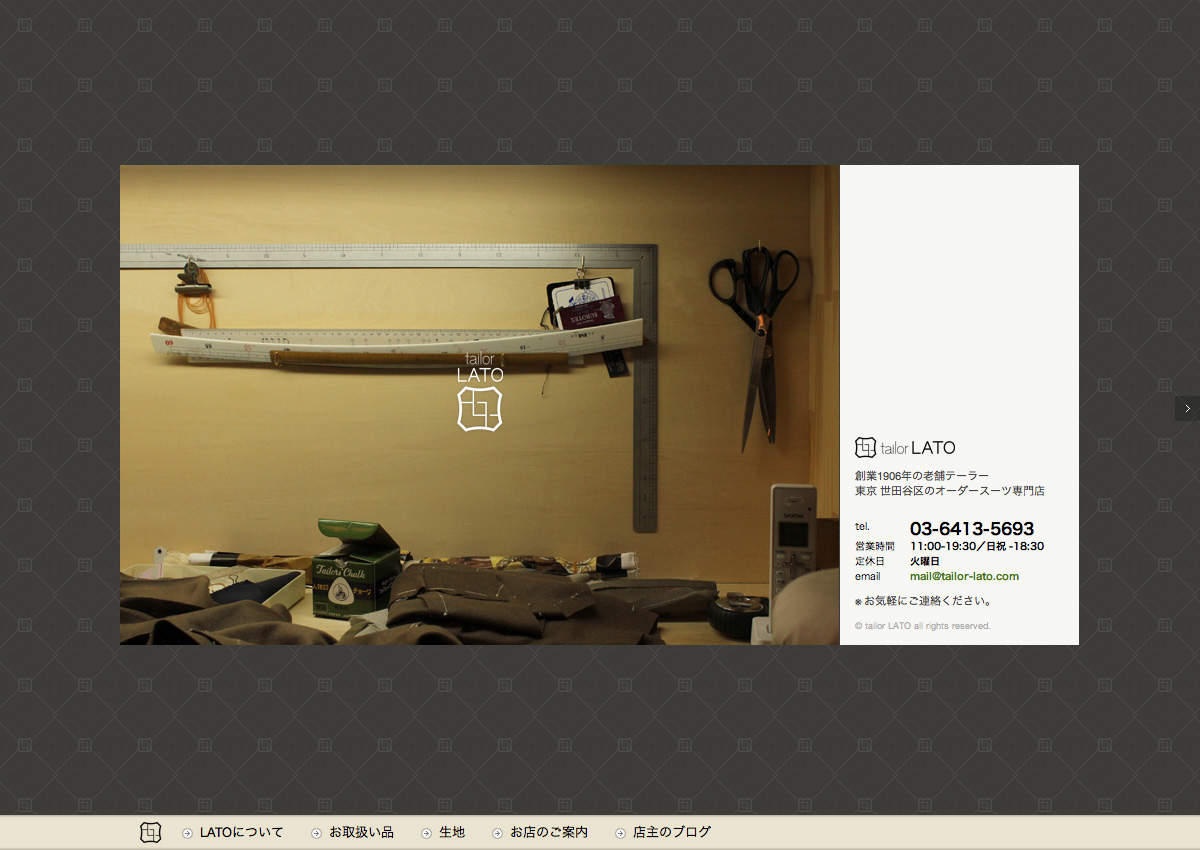
Task: Click the phone number 03-6413-5693
Action: 971,528
